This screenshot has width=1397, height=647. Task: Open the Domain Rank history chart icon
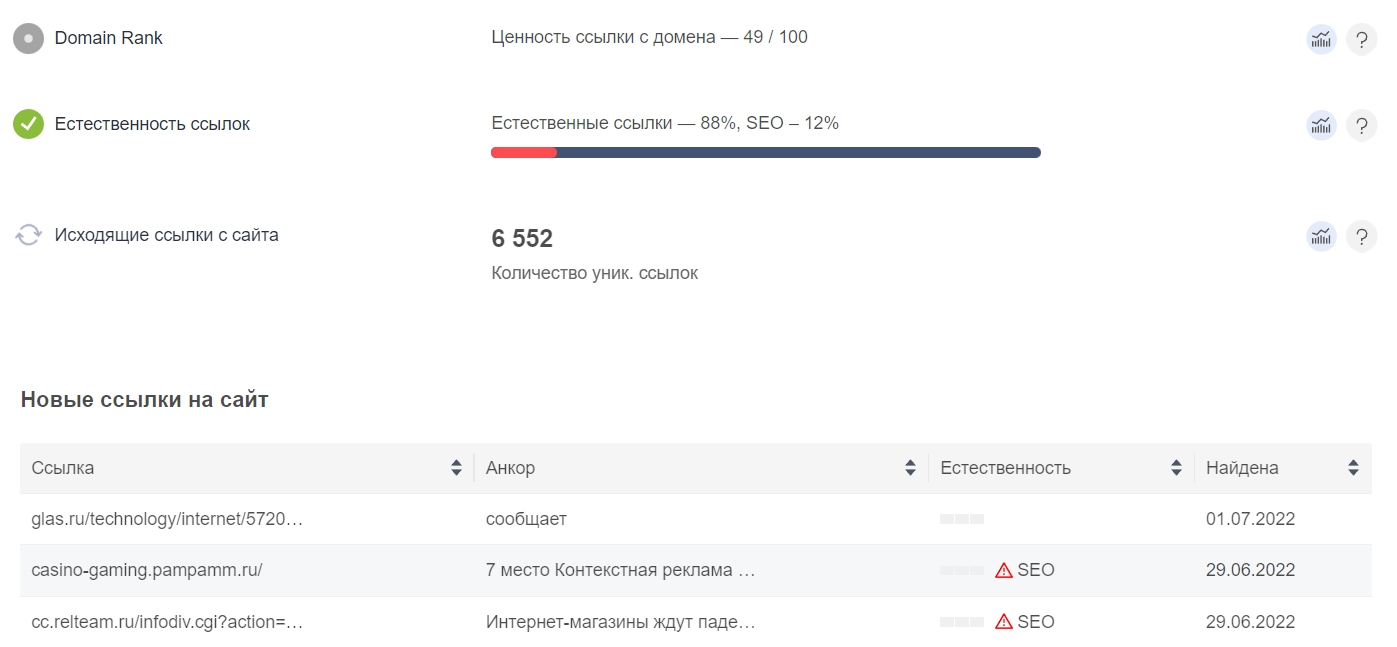point(1320,39)
